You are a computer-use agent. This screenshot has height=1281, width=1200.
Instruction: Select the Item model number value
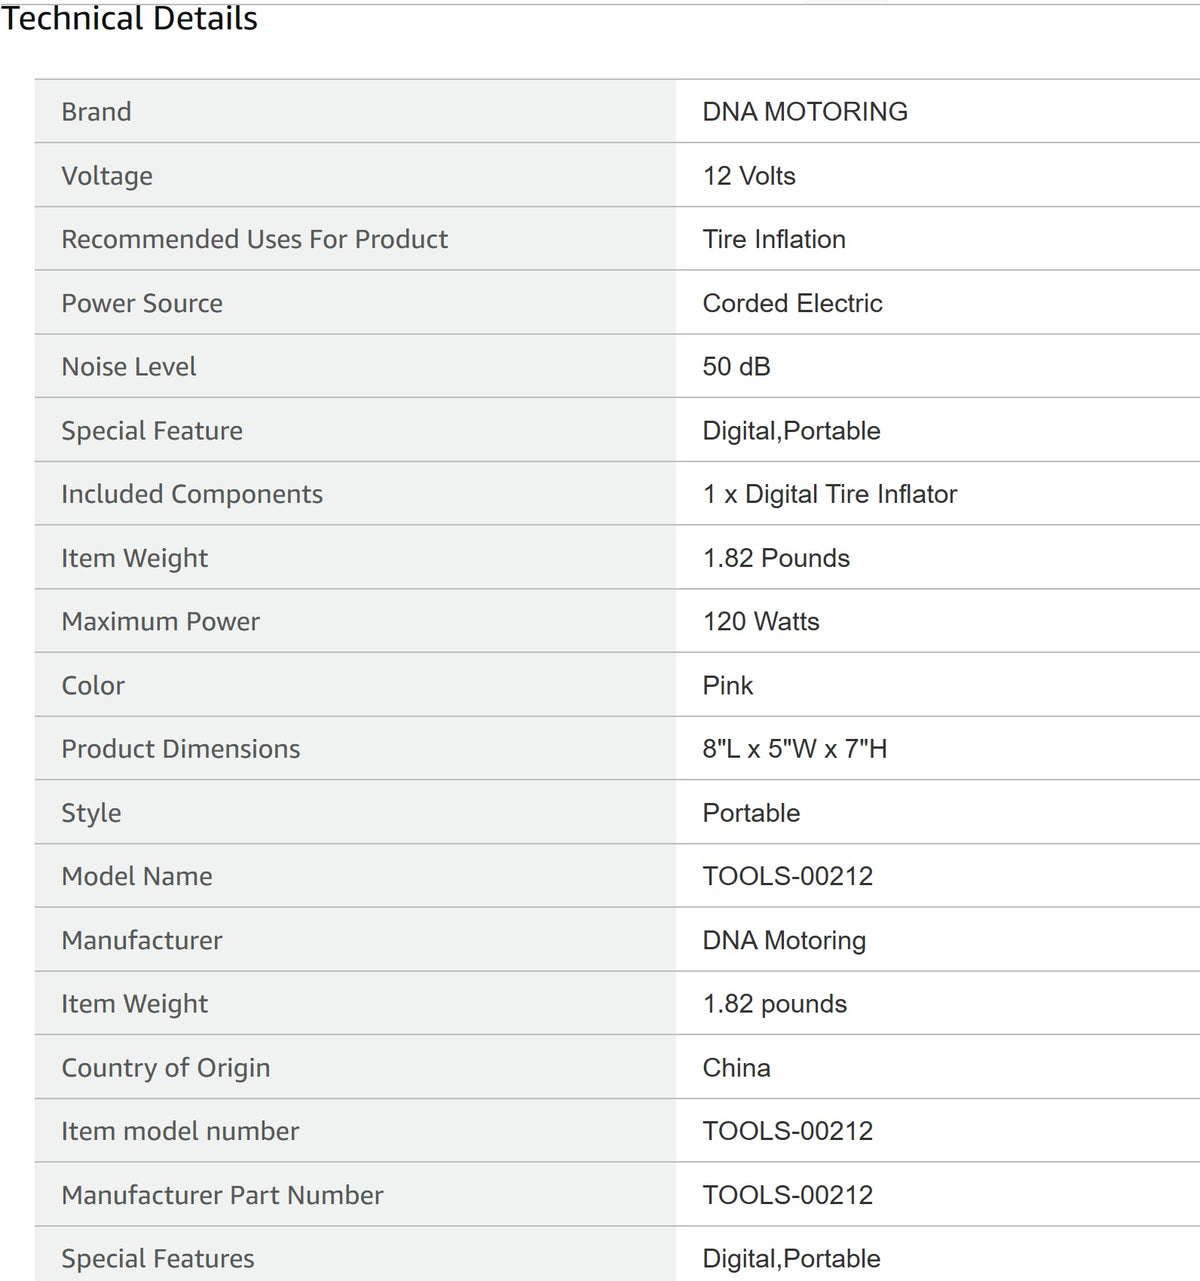tap(788, 1131)
